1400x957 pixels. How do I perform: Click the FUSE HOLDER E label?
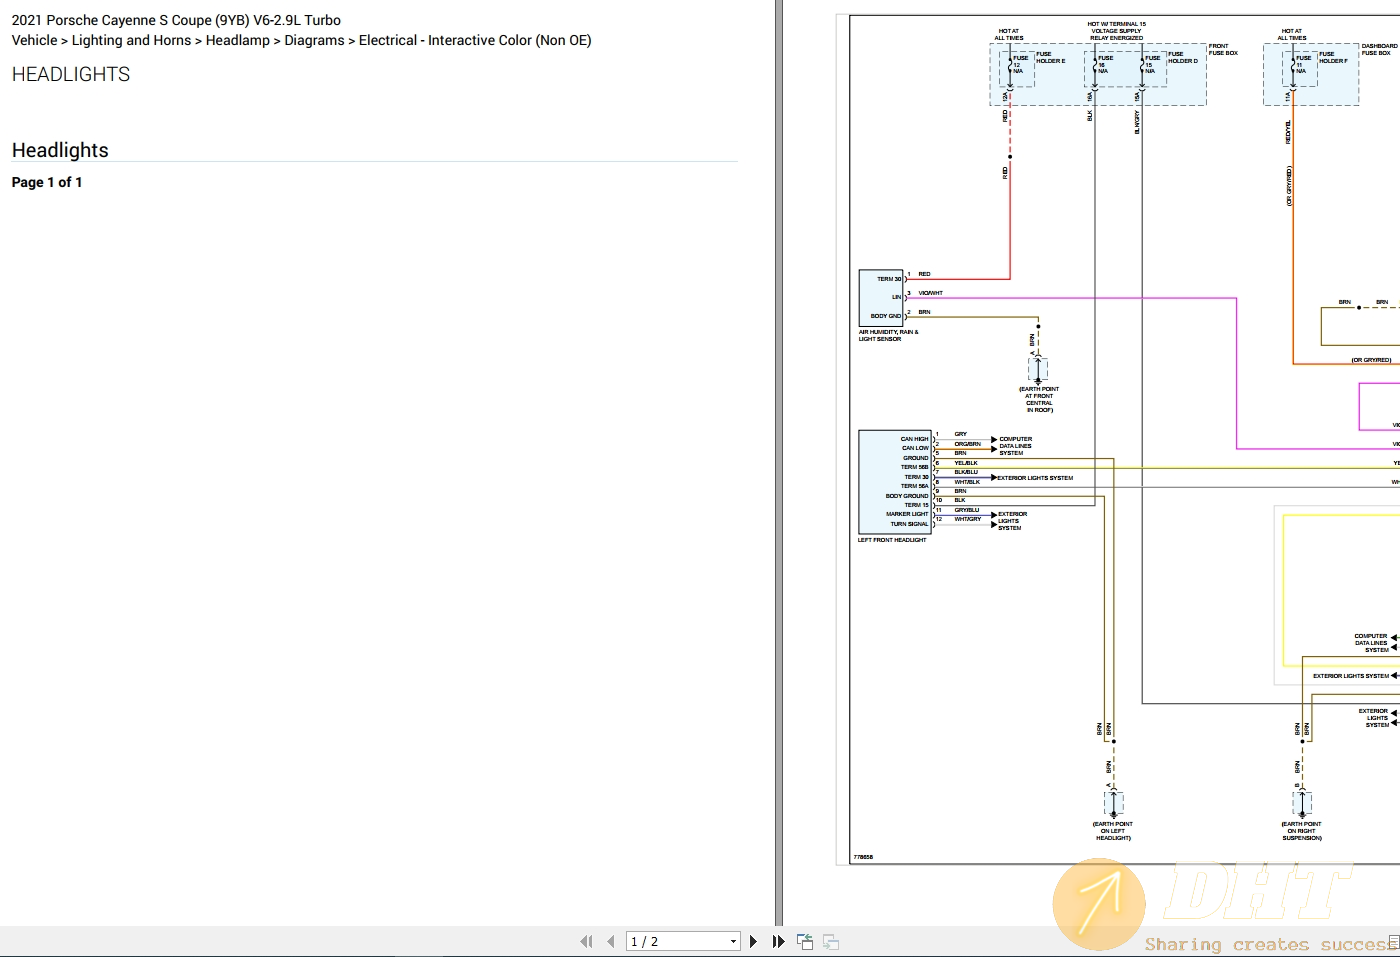coord(1050,58)
